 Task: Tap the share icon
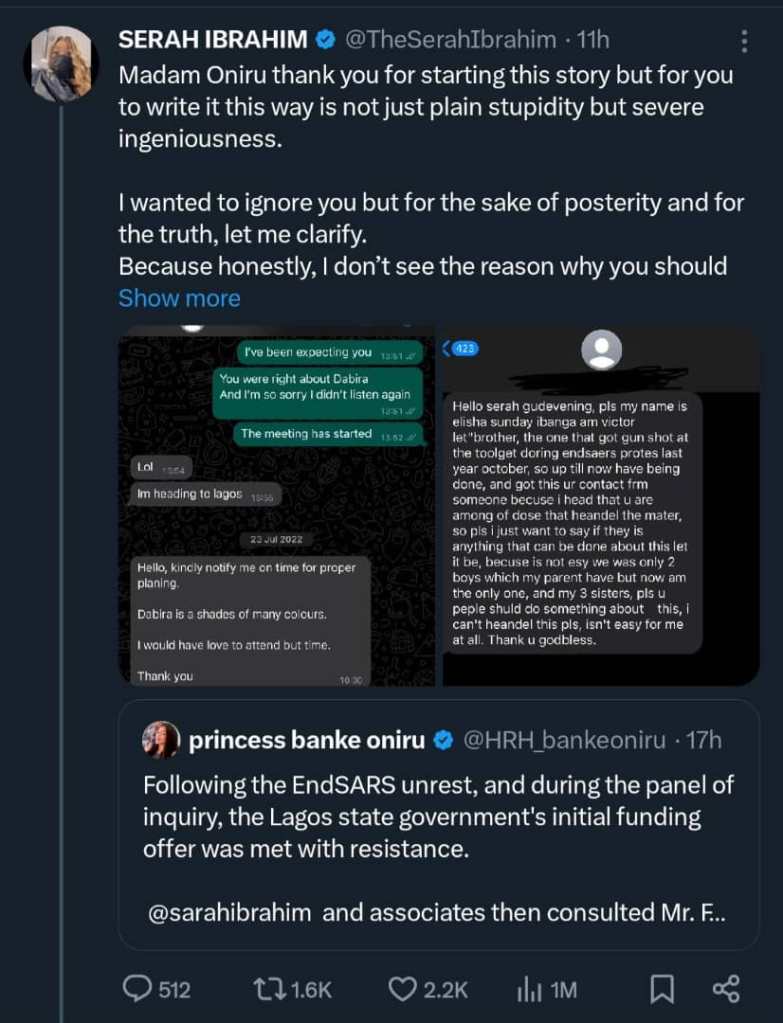tap(725, 989)
